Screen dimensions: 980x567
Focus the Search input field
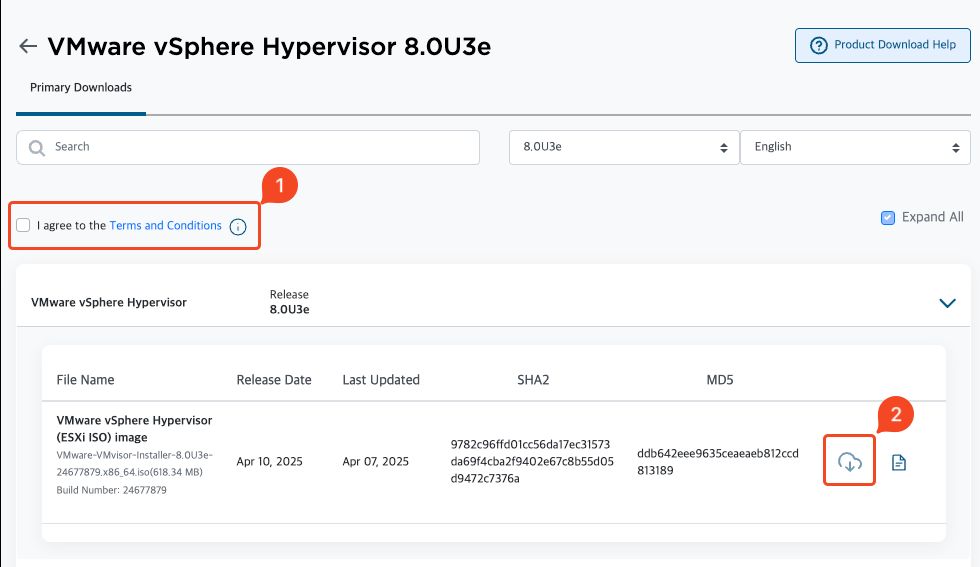point(248,147)
